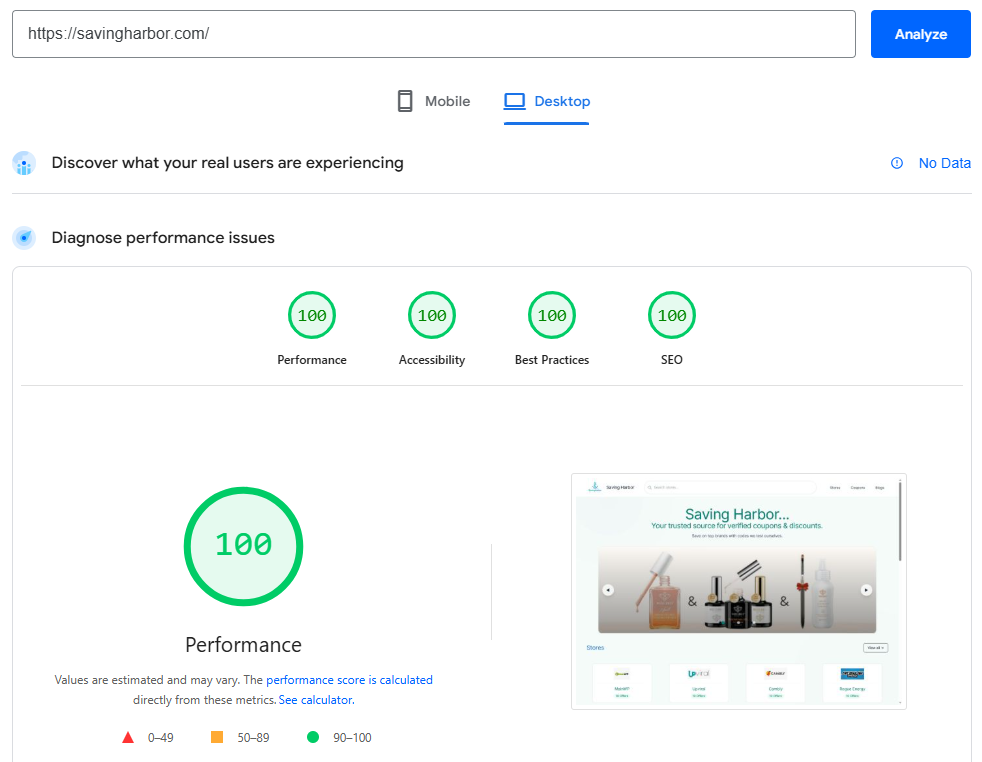Click the green circle 90–100 legend marker

click(313, 738)
